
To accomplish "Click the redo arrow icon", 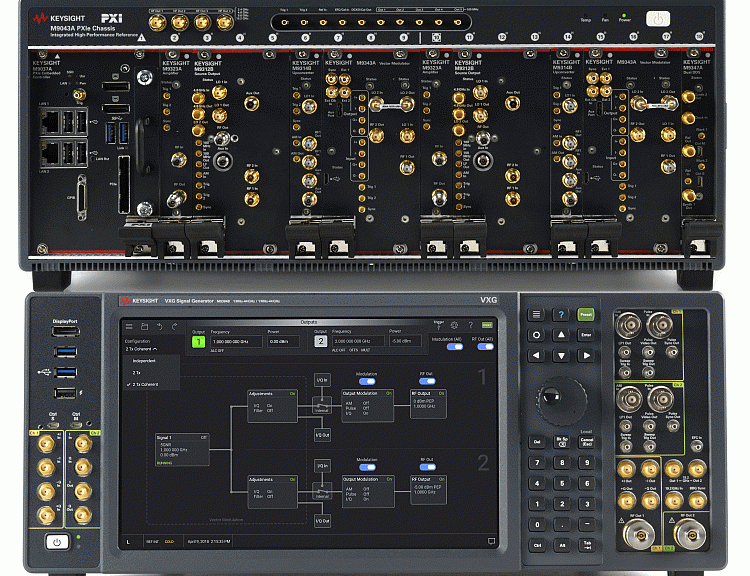I will point(175,327).
